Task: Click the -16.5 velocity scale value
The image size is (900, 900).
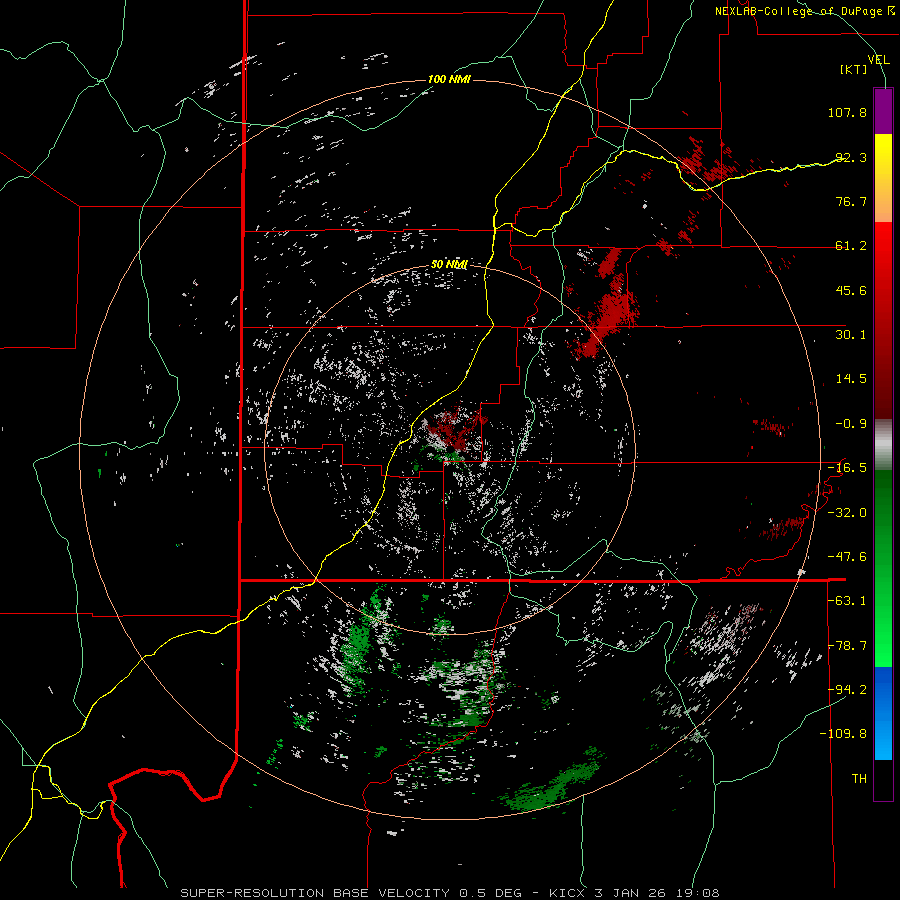Action: 847,468
